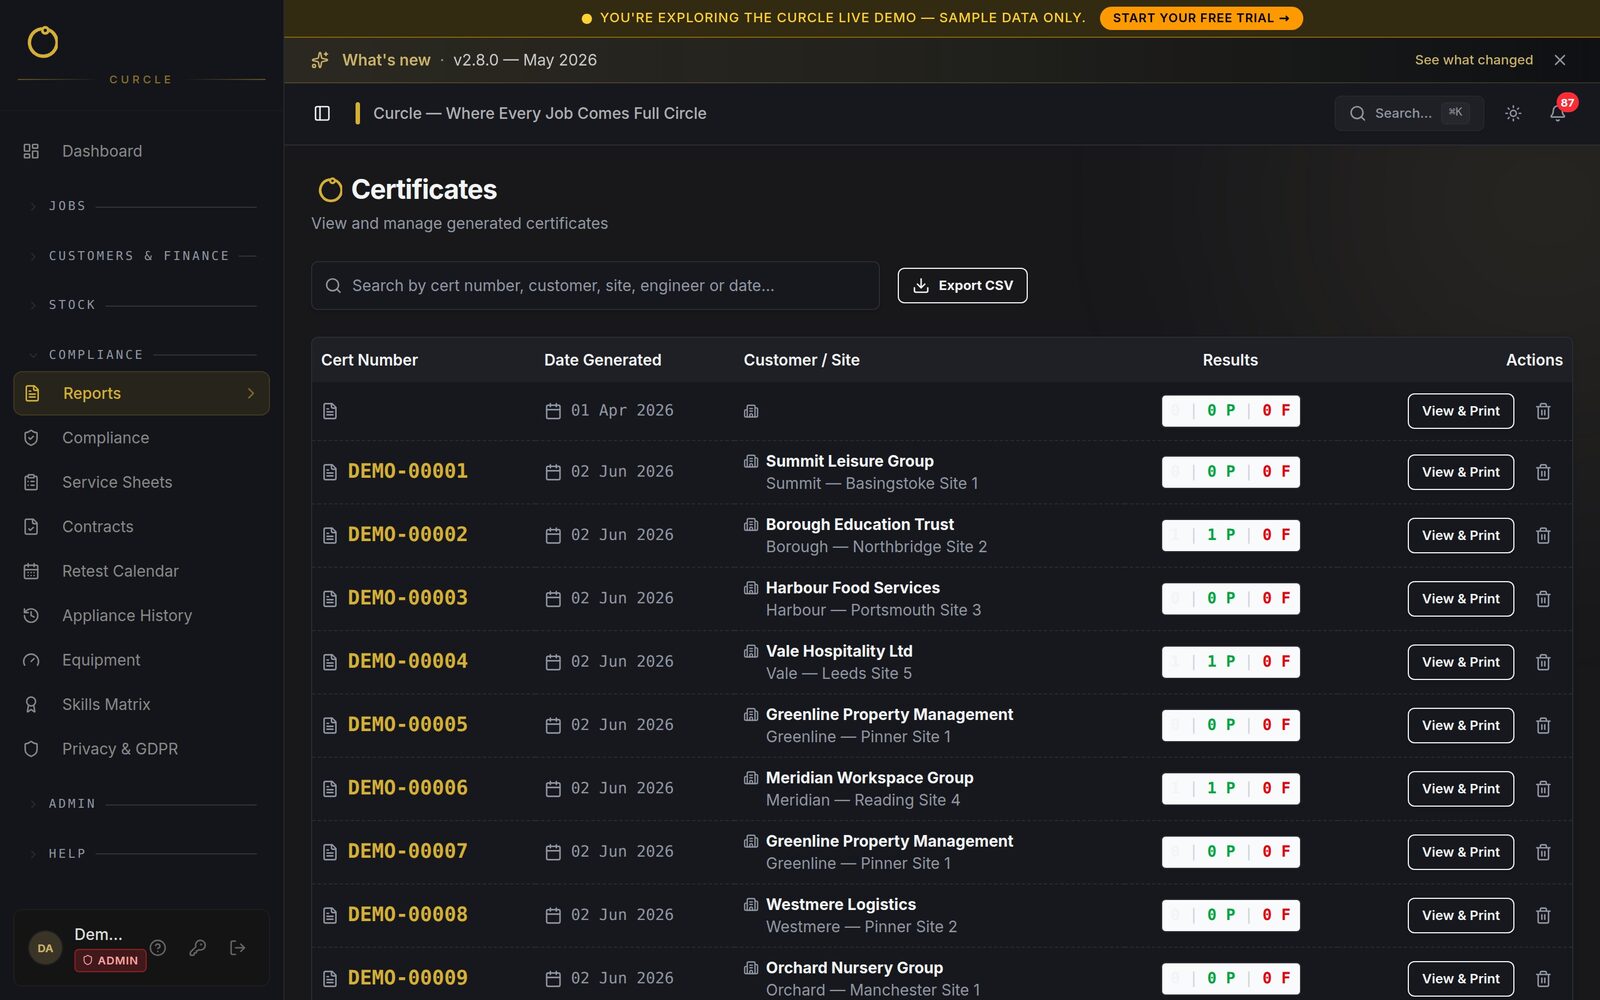The image size is (1600, 1000).
Task: Go to Skills Matrix page
Action: tap(141, 705)
